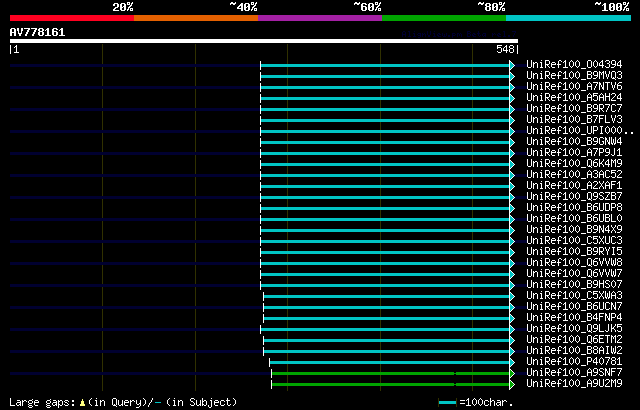Click the cyan alignment bar for Q6ETM2
Viewport: 640px width, 410px height.
(387, 341)
